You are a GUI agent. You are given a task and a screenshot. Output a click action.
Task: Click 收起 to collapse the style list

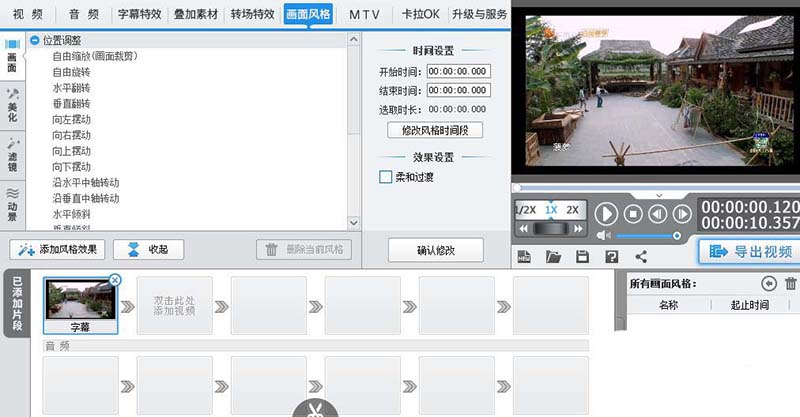(147, 249)
